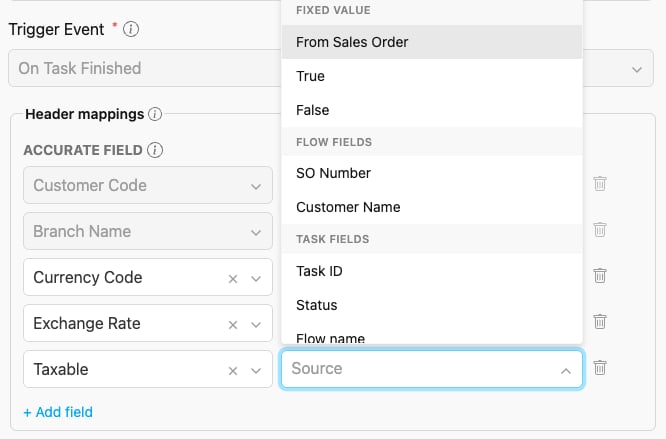Clear the Currency Code field selection
The width and height of the screenshot is (666, 439).
point(233,279)
